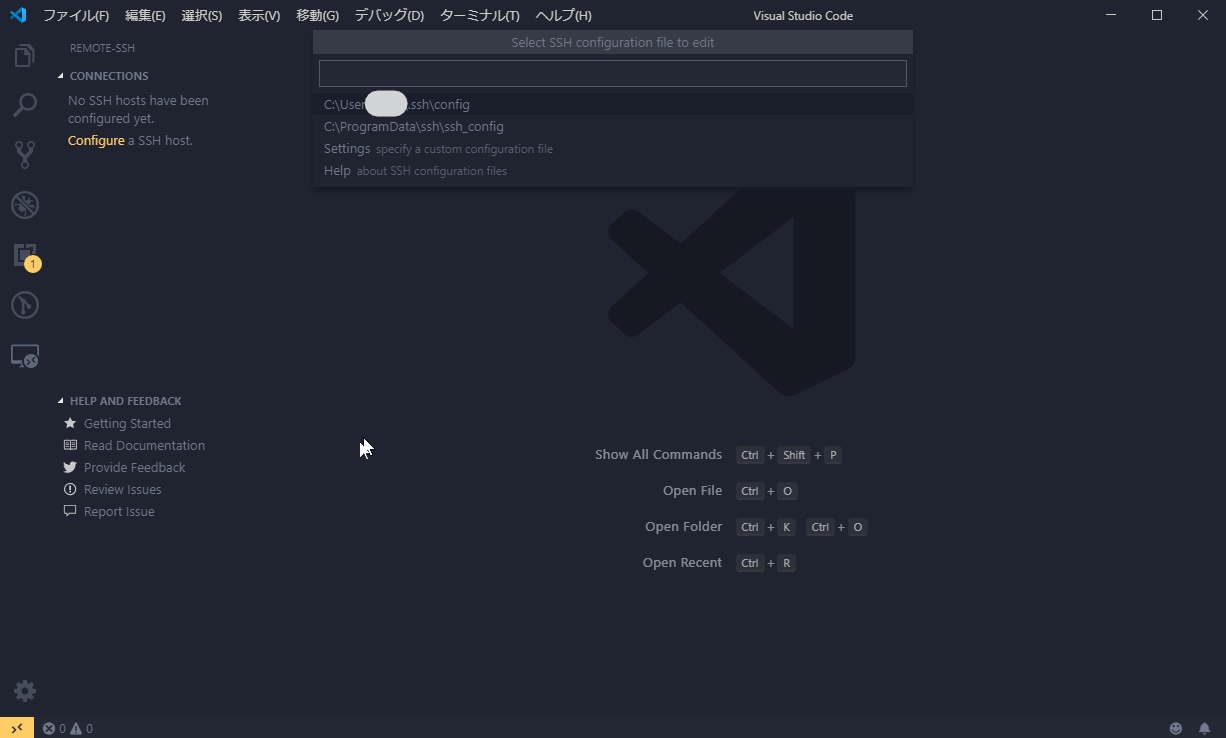The width and height of the screenshot is (1226, 738).
Task: Open errors and warnings from status bar
Action: click(x=66, y=728)
